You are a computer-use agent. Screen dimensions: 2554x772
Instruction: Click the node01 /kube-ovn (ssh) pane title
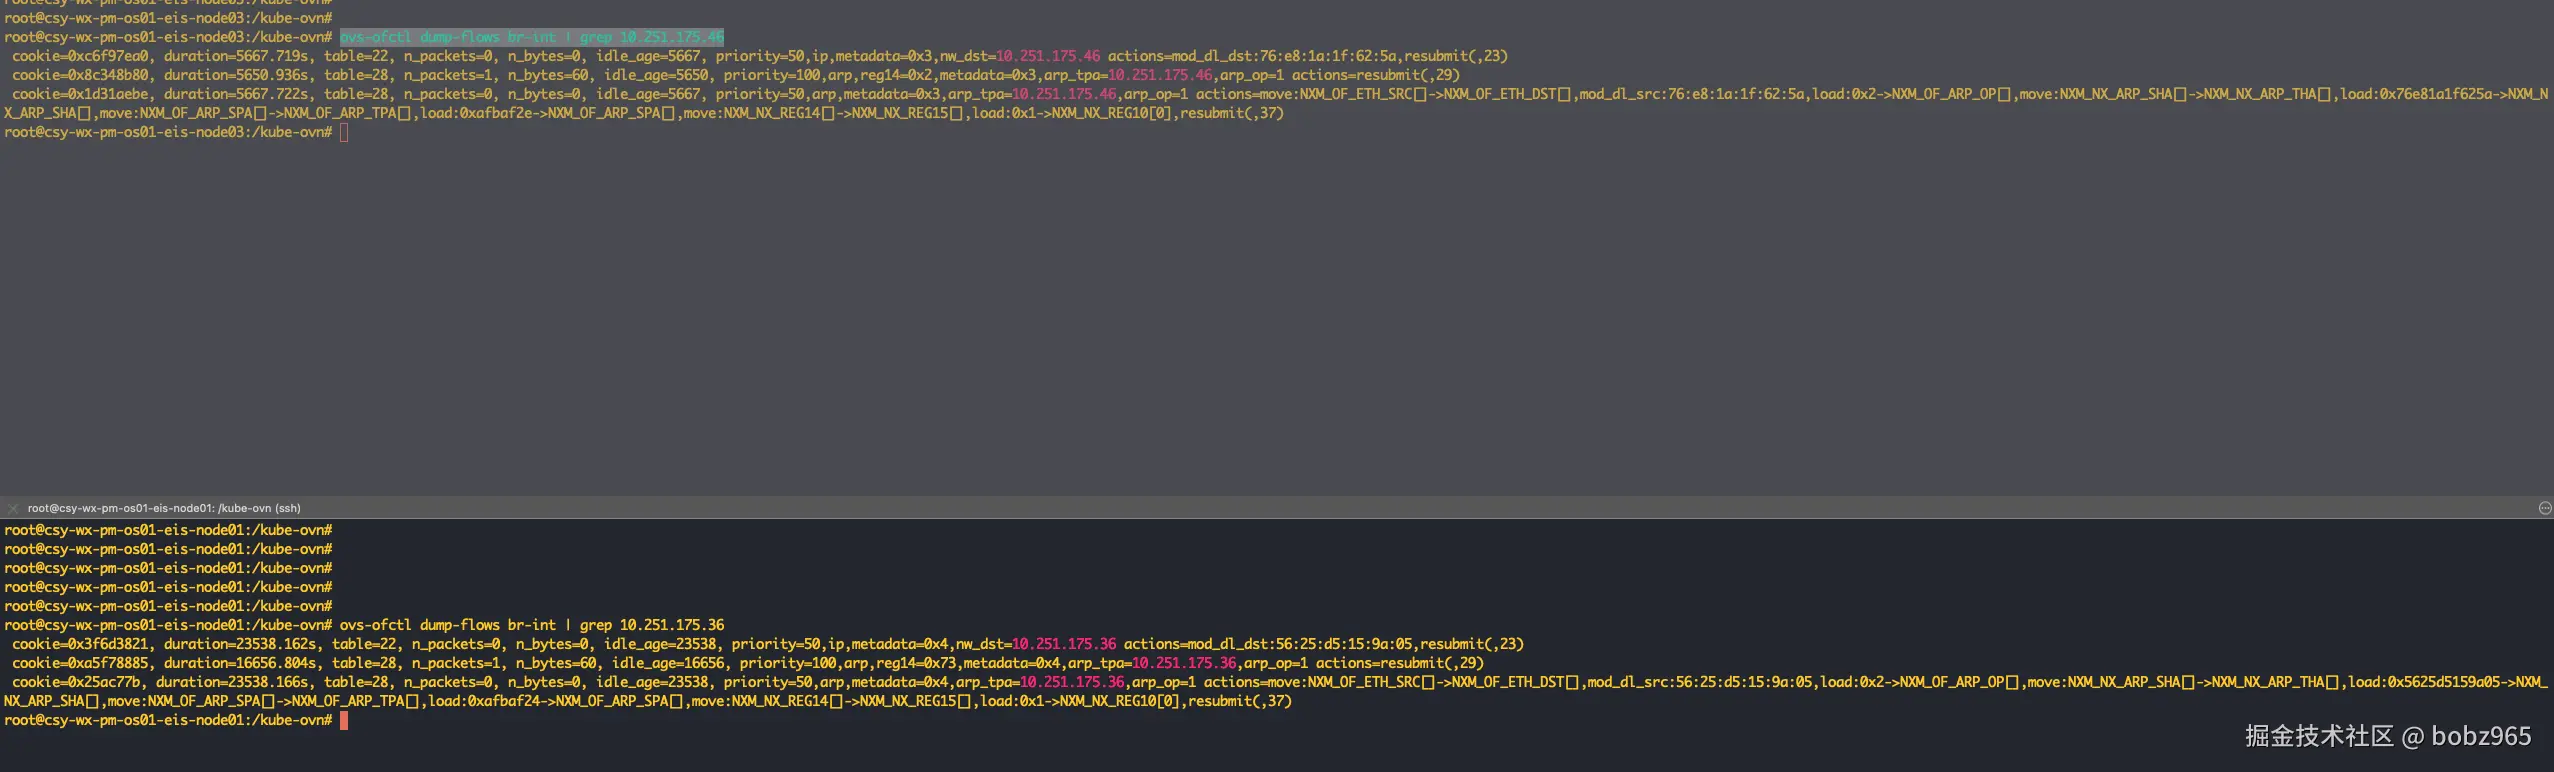coord(164,508)
